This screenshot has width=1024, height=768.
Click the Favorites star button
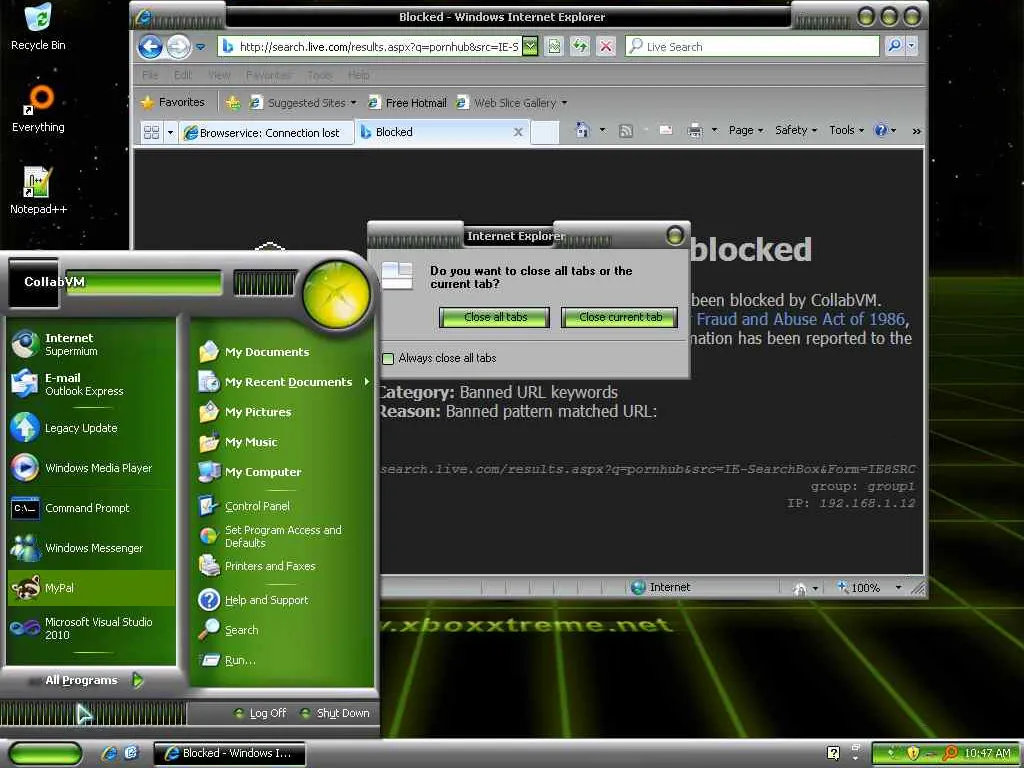pos(173,102)
